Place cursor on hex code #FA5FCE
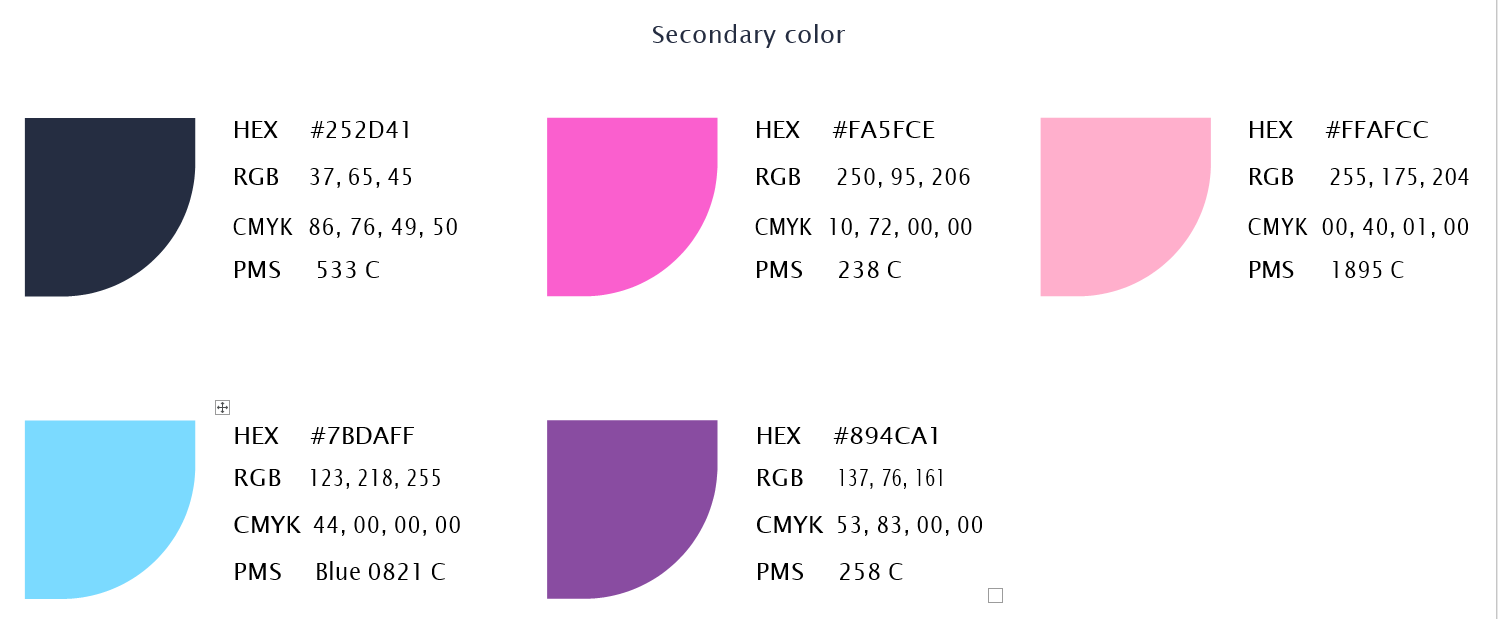The height and width of the screenshot is (619, 1498). click(883, 130)
